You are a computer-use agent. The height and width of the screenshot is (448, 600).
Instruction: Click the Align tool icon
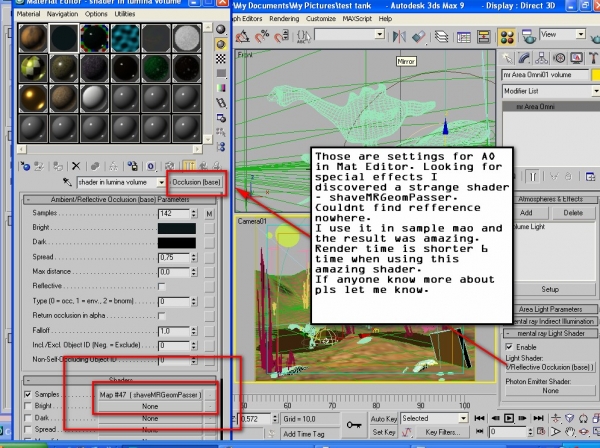click(419, 37)
